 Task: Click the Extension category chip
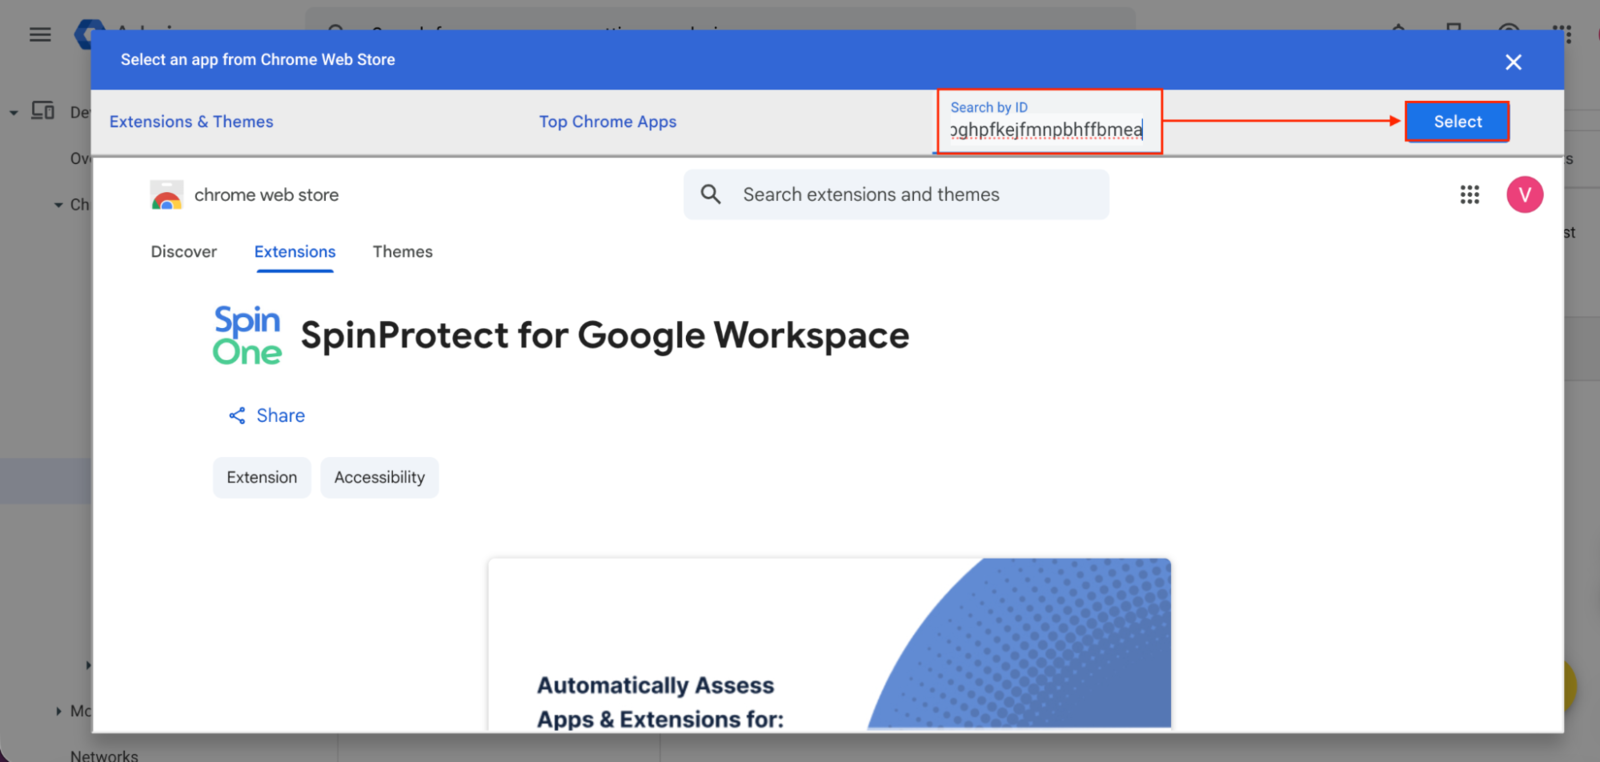[x=262, y=478]
